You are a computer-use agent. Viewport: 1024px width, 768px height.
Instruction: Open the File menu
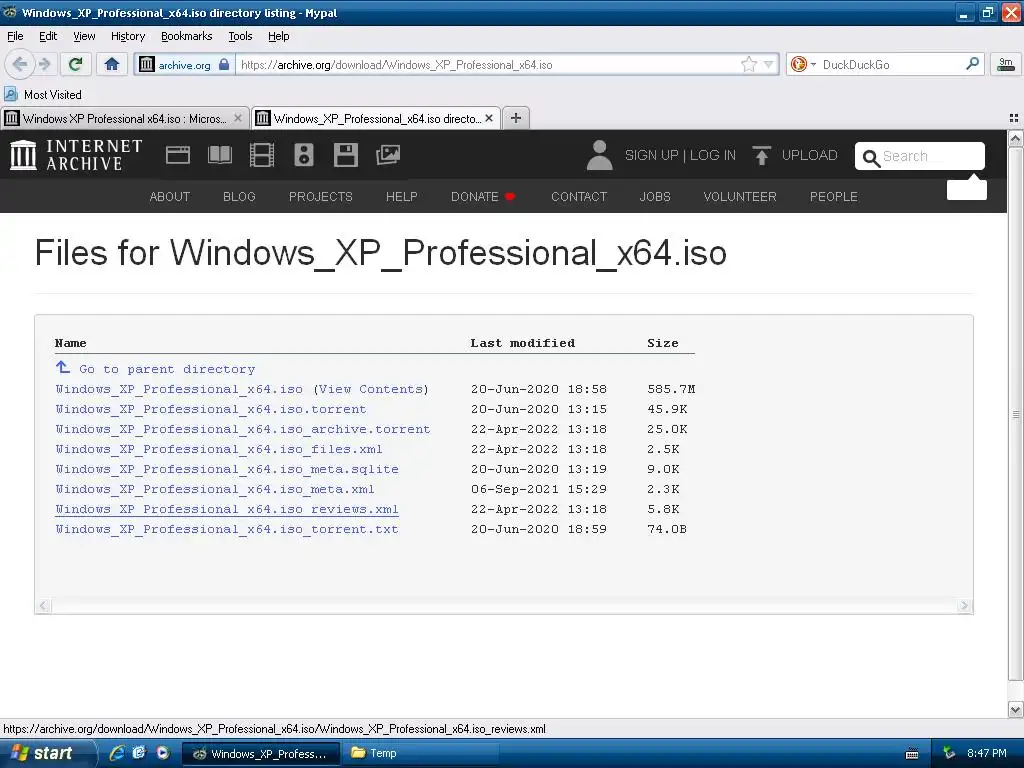15,36
